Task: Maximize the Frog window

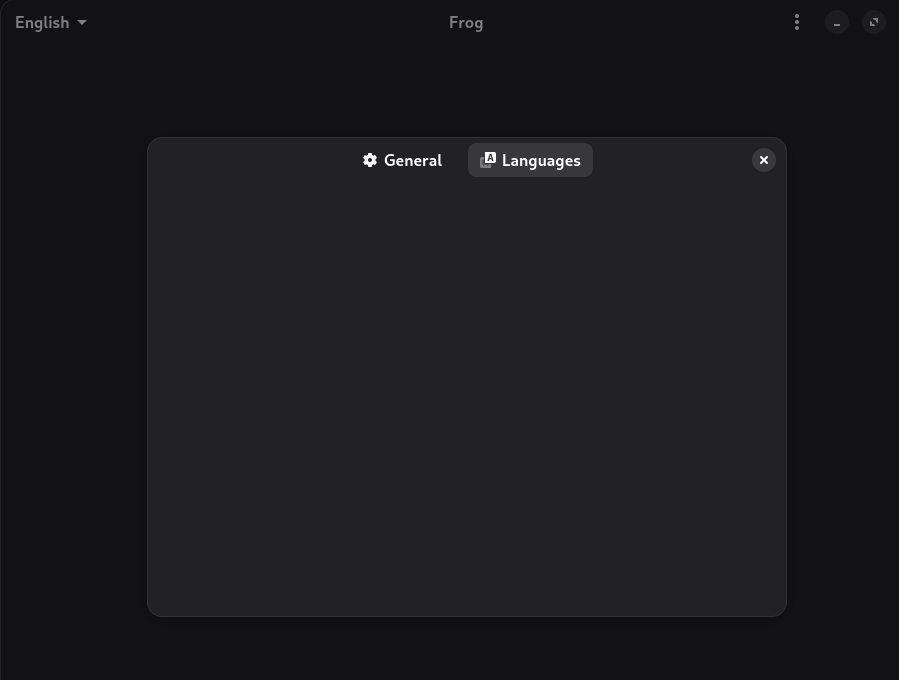Action: point(874,22)
